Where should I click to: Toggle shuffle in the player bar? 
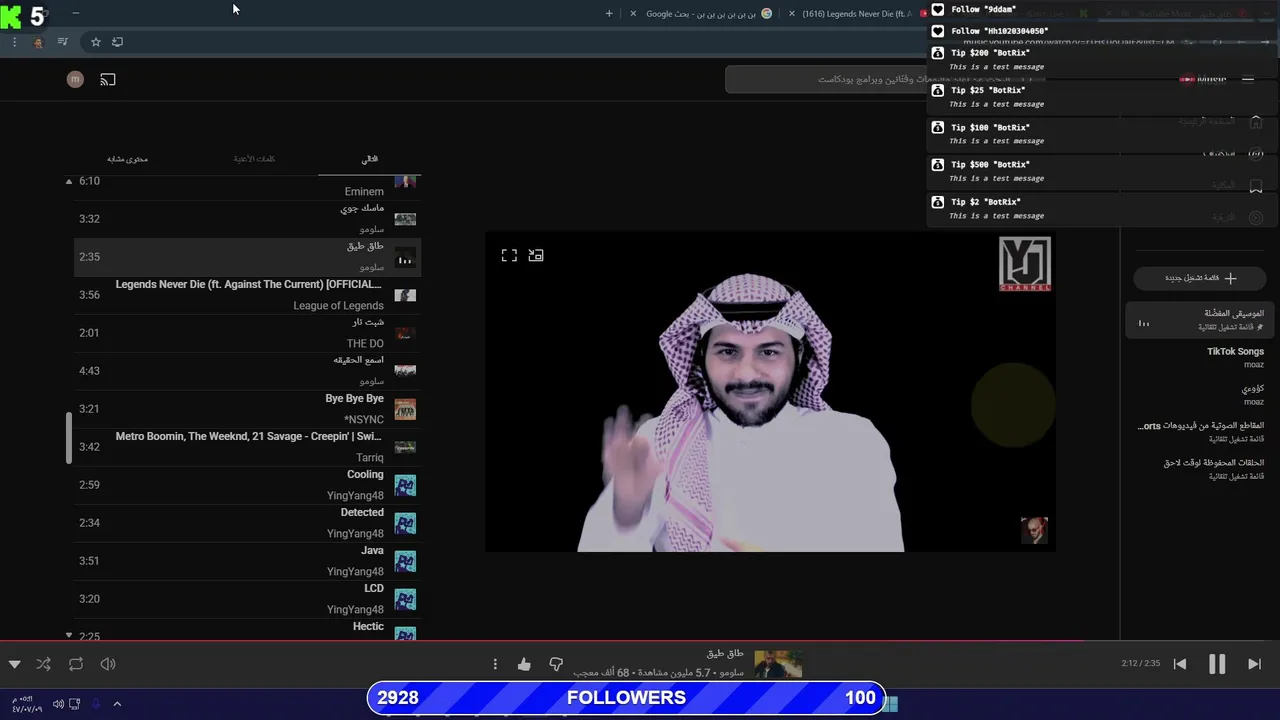[x=43, y=664]
